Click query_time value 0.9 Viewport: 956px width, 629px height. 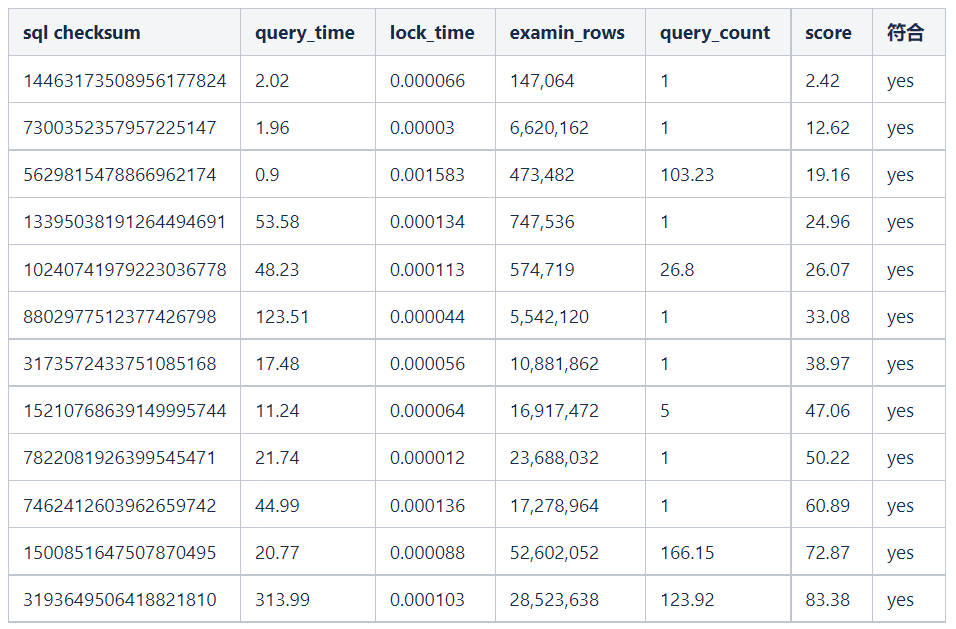(x=267, y=175)
